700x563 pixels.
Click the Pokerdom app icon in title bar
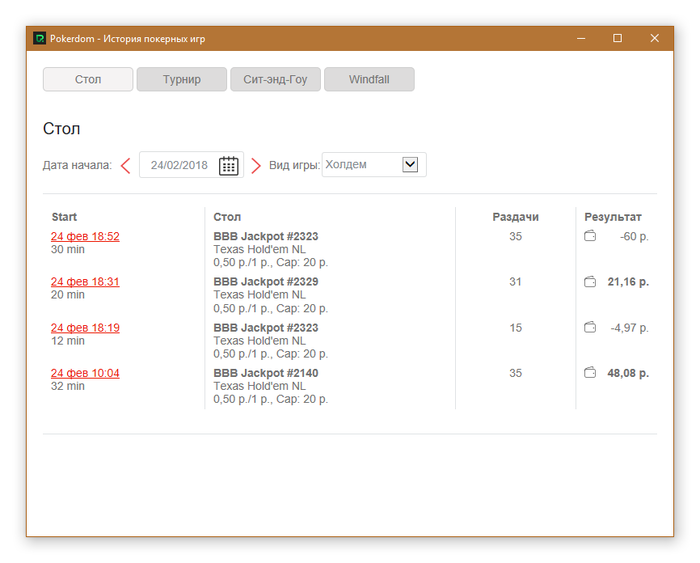(x=39, y=38)
